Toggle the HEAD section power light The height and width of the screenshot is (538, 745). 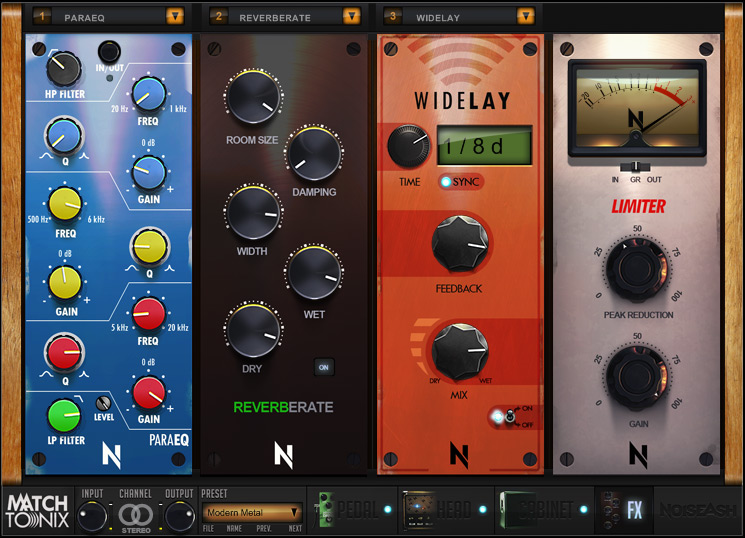tap(483, 509)
